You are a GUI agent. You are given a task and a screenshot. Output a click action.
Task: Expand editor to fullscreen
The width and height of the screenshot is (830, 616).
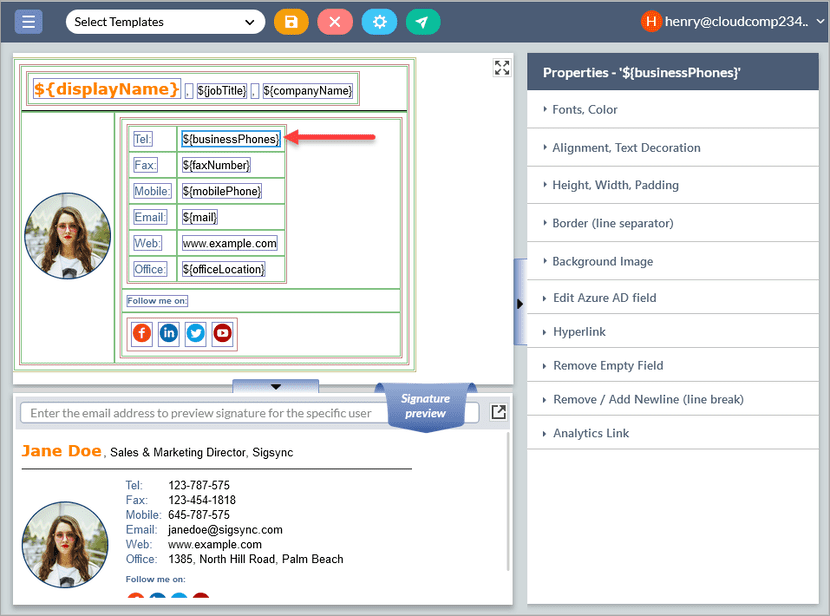[x=502, y=68]
